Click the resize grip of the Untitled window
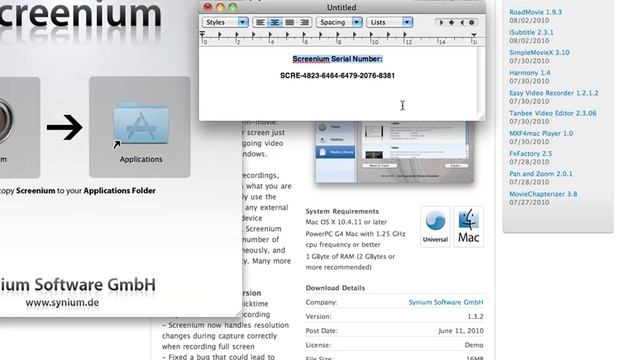 click(x=482, y=117)
